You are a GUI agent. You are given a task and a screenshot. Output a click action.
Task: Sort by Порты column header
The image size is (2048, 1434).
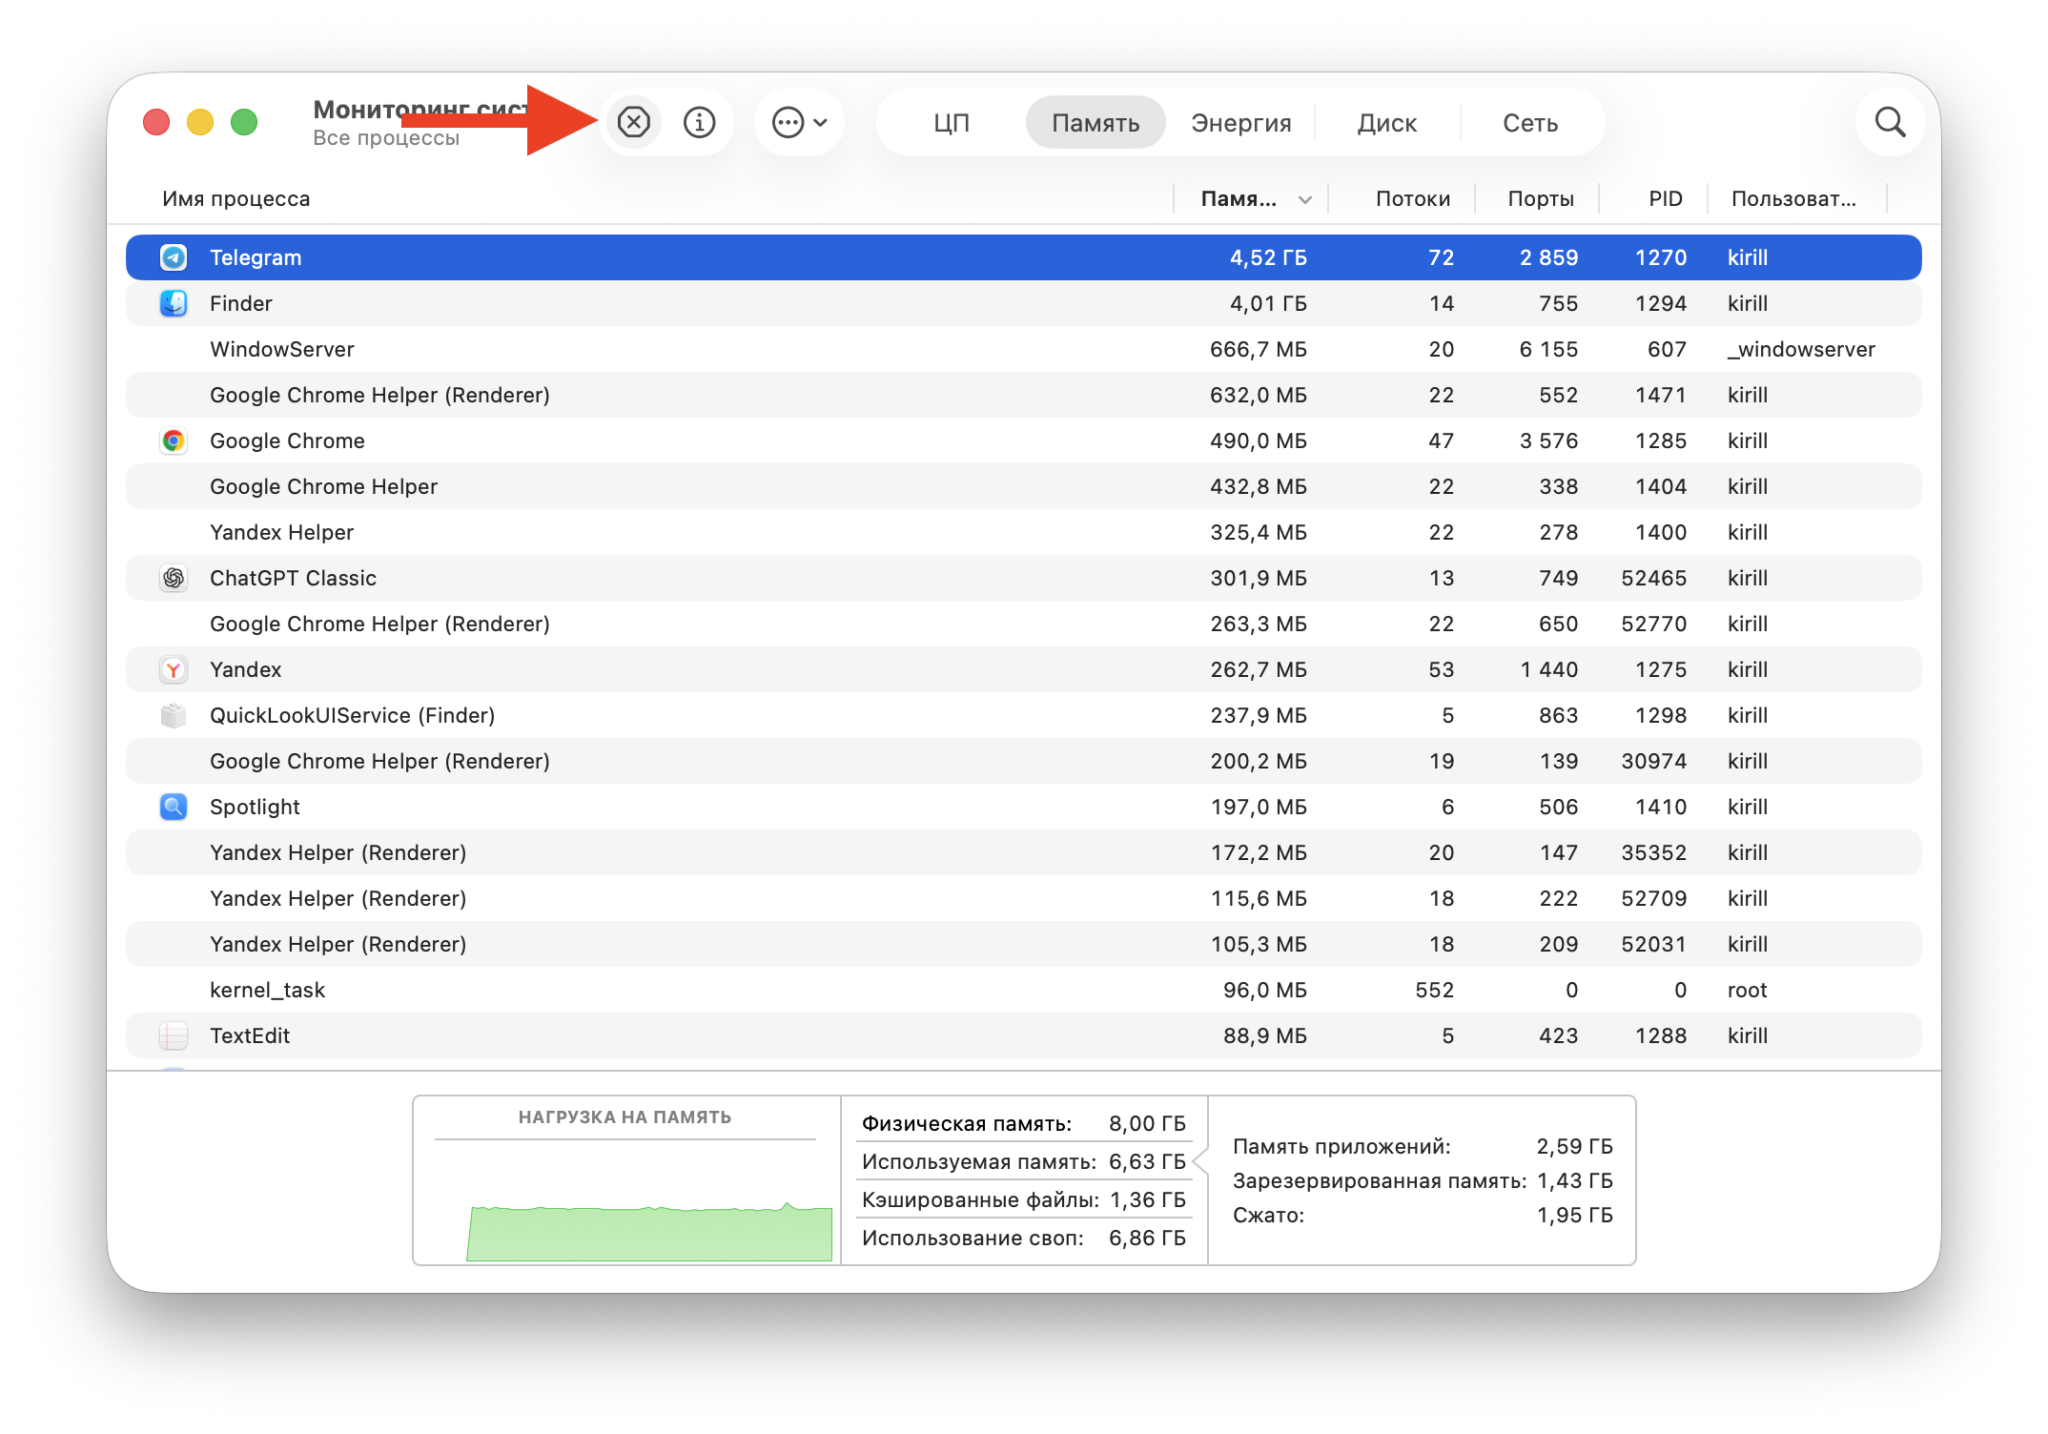[x=1540, y=199]
